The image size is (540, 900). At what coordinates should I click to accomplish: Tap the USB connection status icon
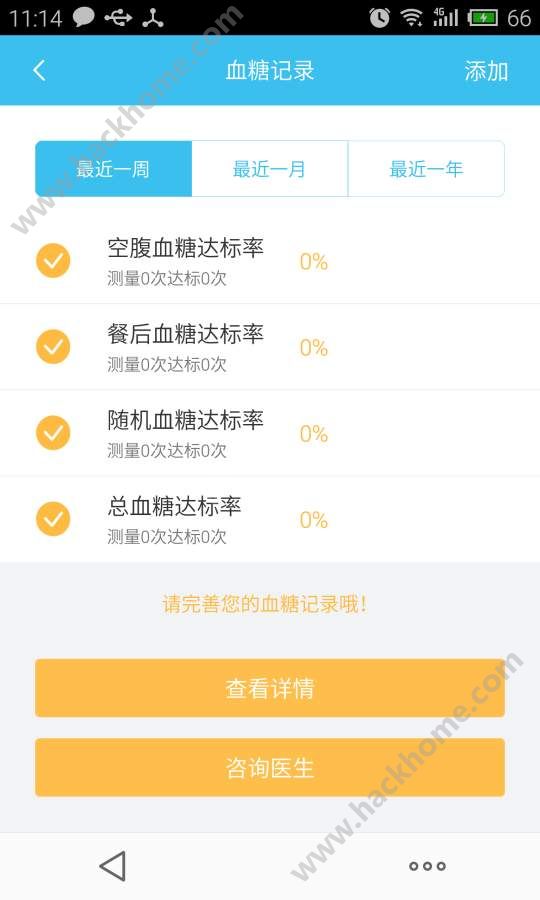pyautogui.click(x=118, y=18)
